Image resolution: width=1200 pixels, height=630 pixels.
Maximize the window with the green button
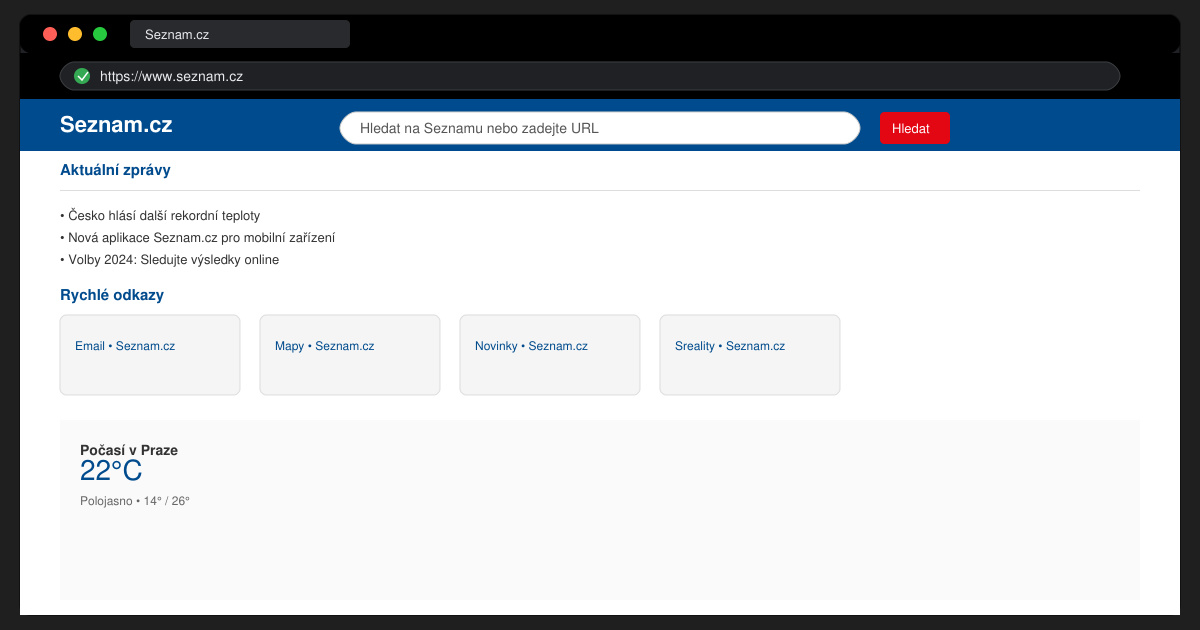coord(100,34)
